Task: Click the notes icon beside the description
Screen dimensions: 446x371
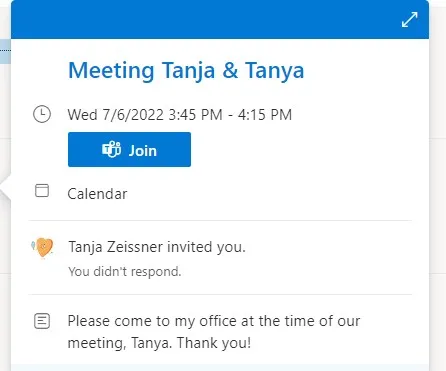Action: pos(42,321)
